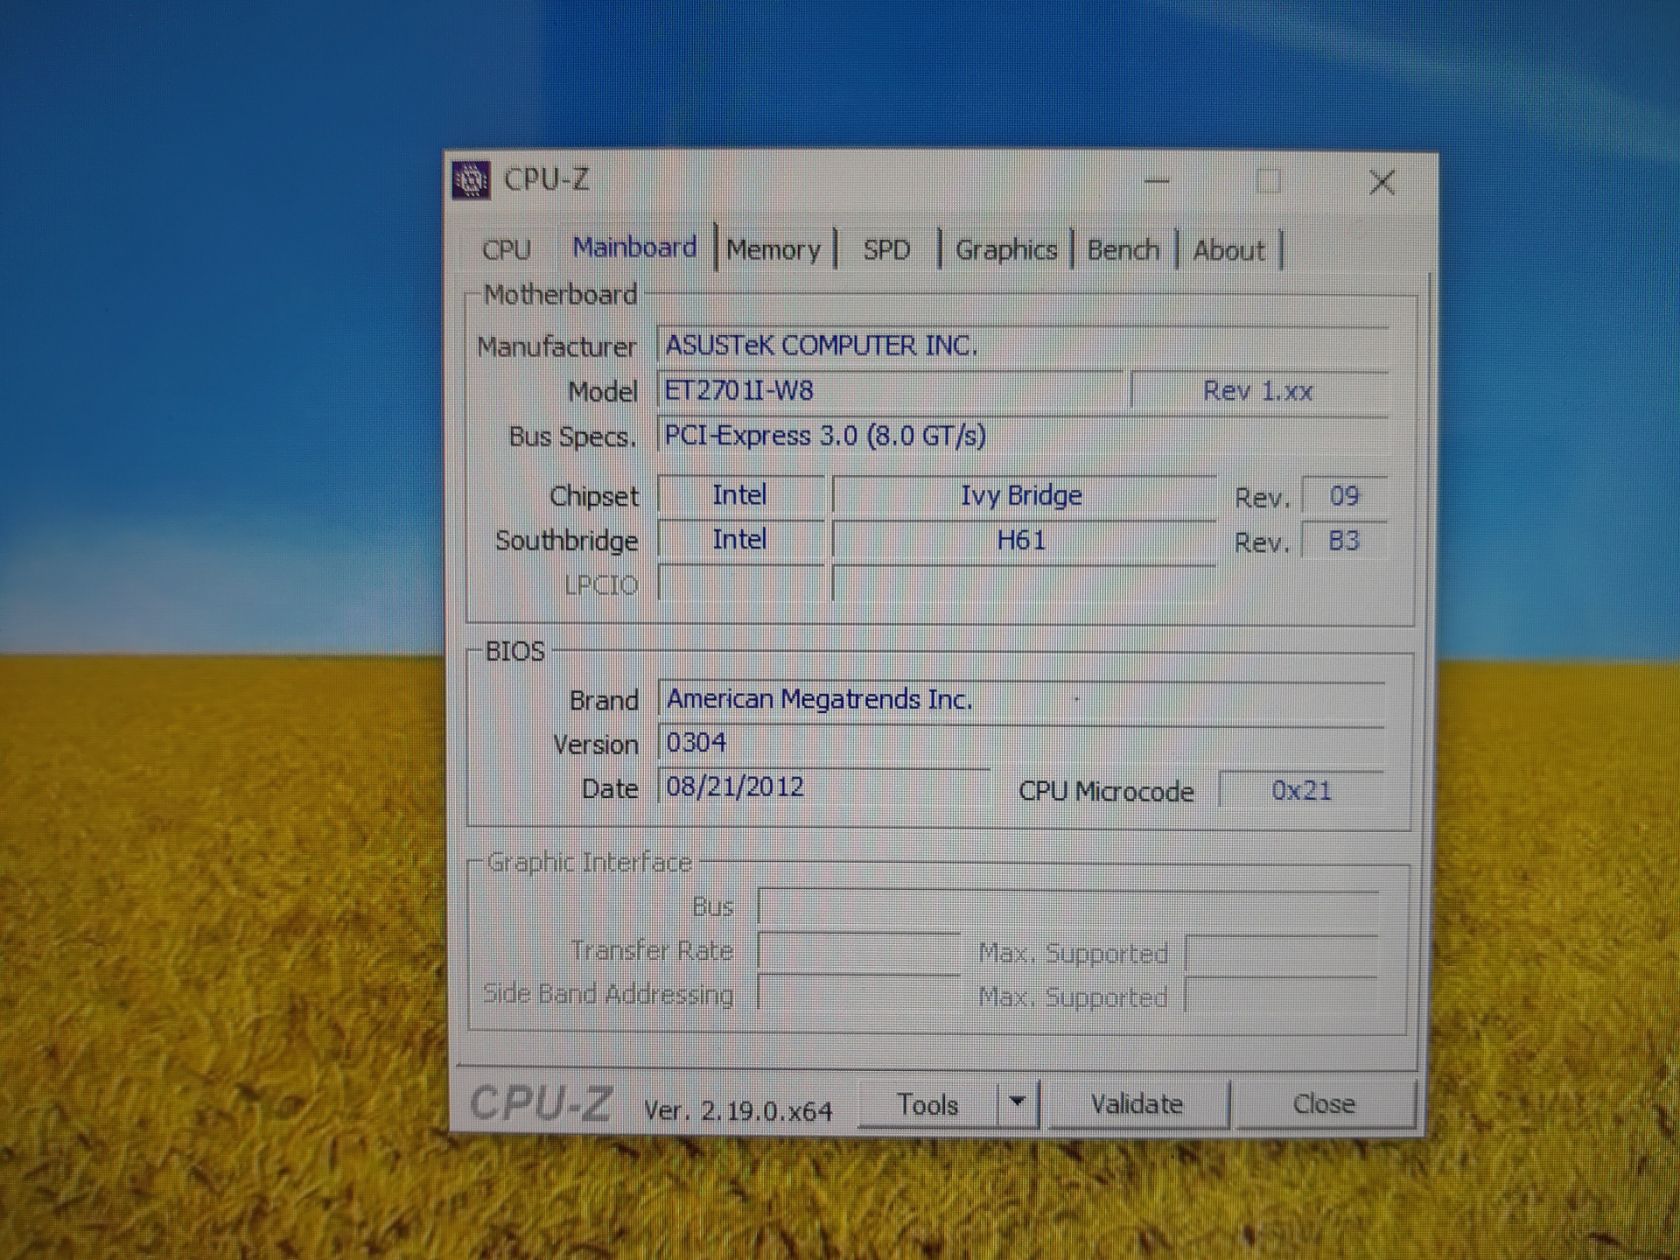The height and width of the screenshot is (1260, 1680).
Task: Click the version text Ver. 2.19.0.x64
Action: 738,1110
